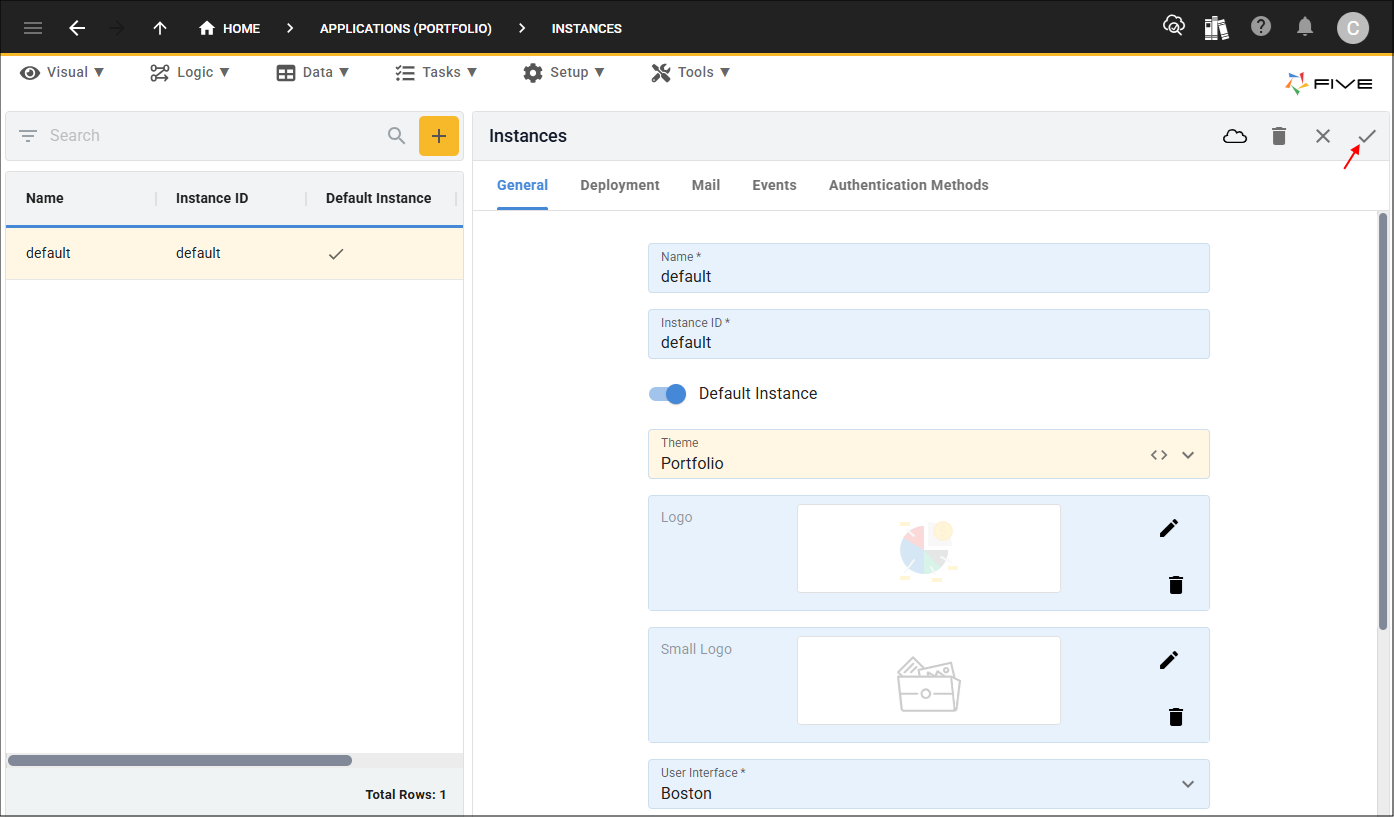Sort by the Instance ID column header
This screenshot has height=817, width=1394.
(212, 198)
